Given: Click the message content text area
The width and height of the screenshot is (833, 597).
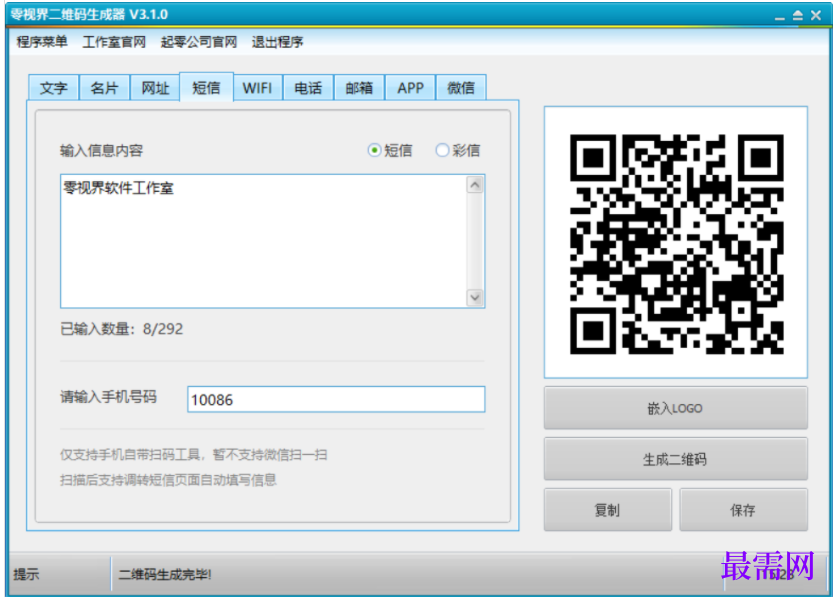Looking at the screenshot, I should coord(264,241).
